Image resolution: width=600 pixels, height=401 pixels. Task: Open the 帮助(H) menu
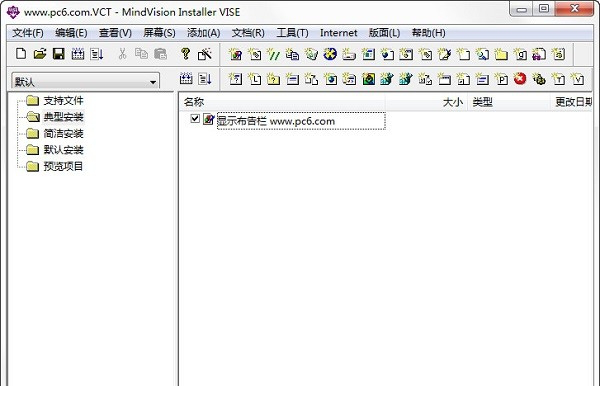[429, 33]
